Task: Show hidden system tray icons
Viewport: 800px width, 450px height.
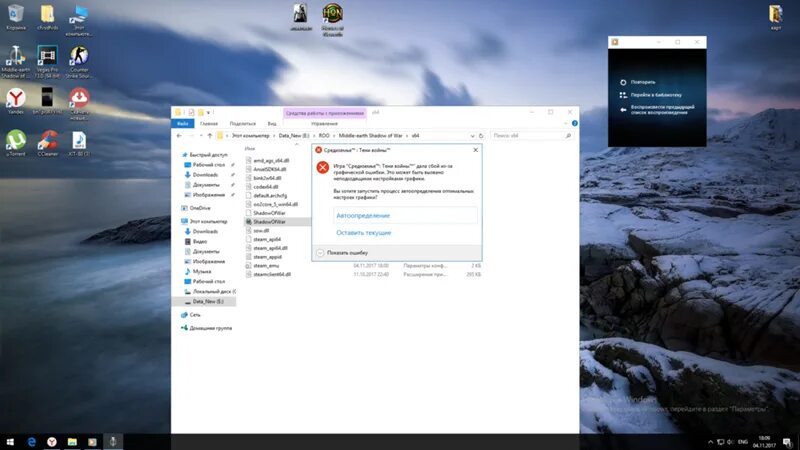Action: point(710,442)
